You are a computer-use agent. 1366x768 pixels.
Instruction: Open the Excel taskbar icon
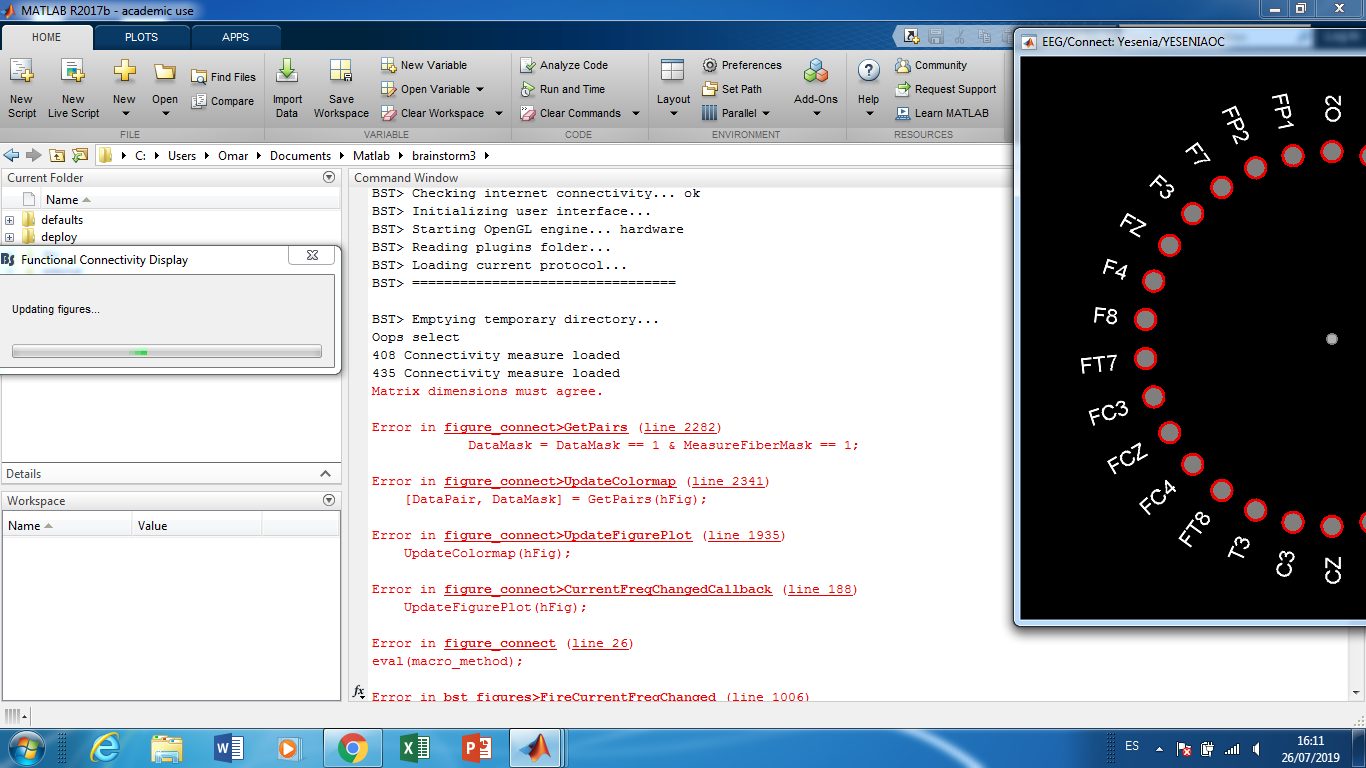pyautogui.click(x=413, y=747)
